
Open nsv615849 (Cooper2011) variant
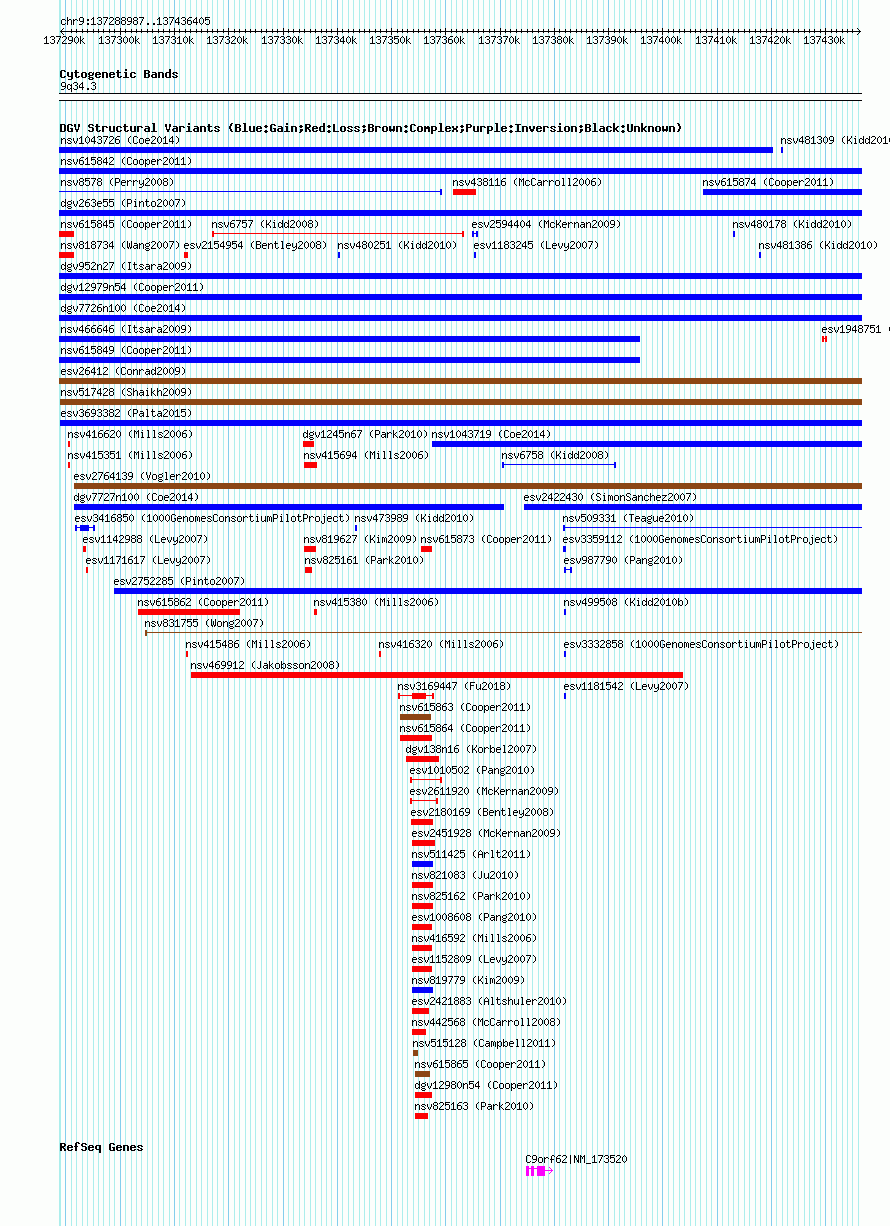pos(126,350)
